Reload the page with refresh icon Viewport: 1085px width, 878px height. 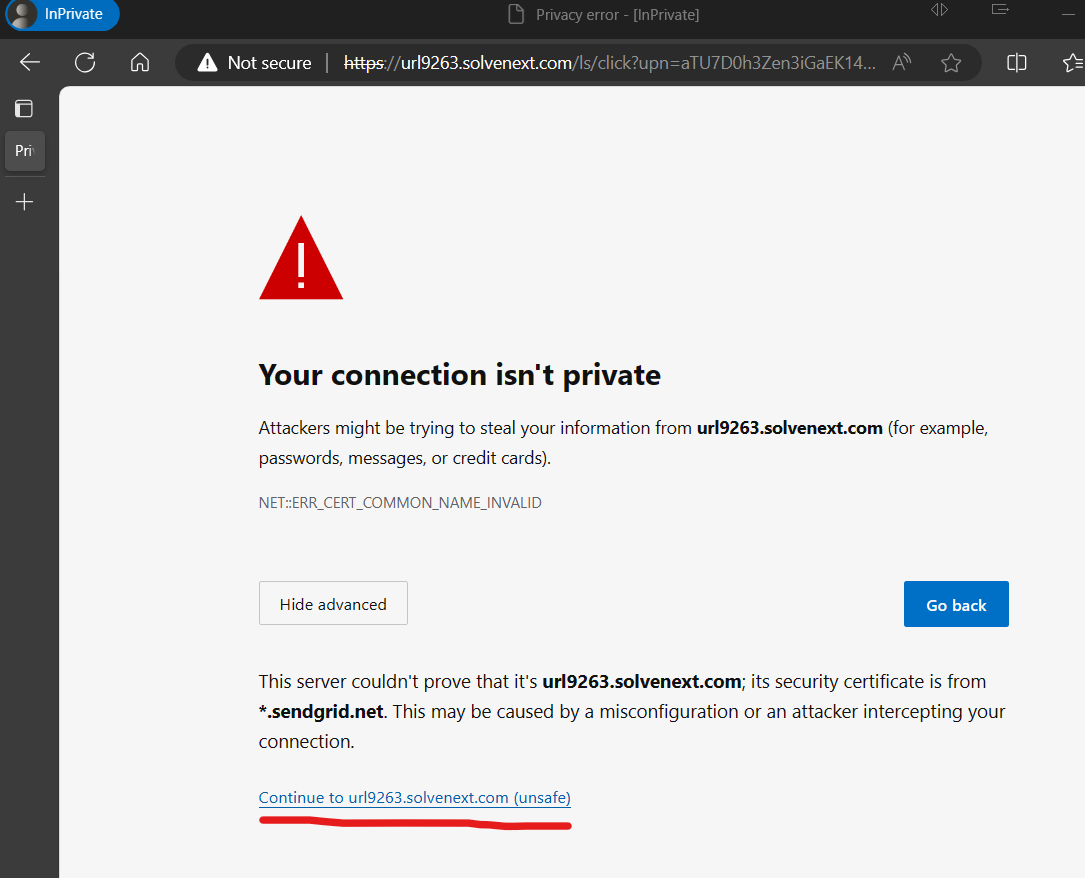pos(85,62)
